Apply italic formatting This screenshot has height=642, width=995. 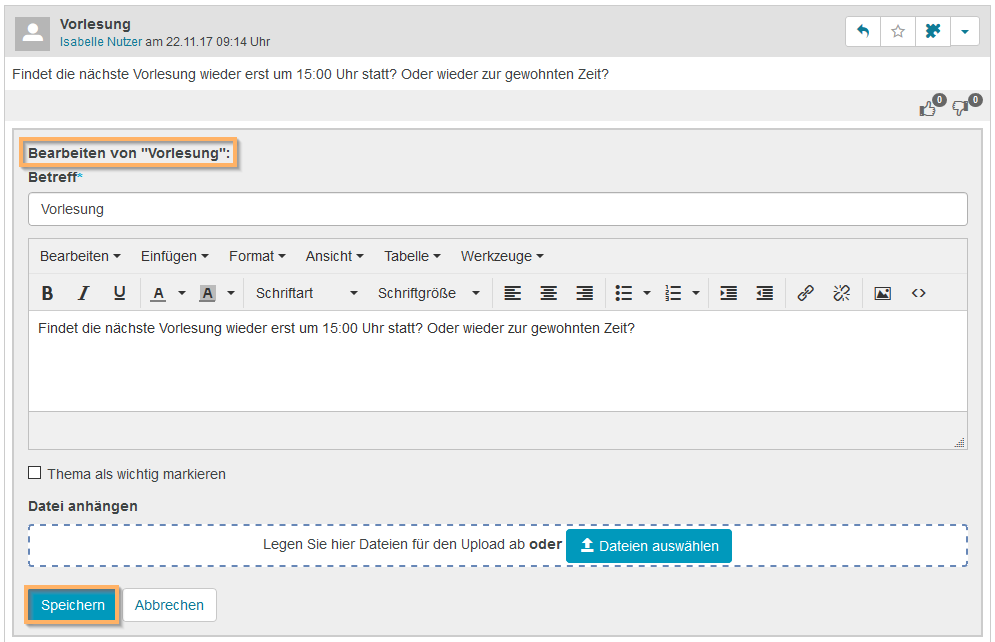point(82,293)
